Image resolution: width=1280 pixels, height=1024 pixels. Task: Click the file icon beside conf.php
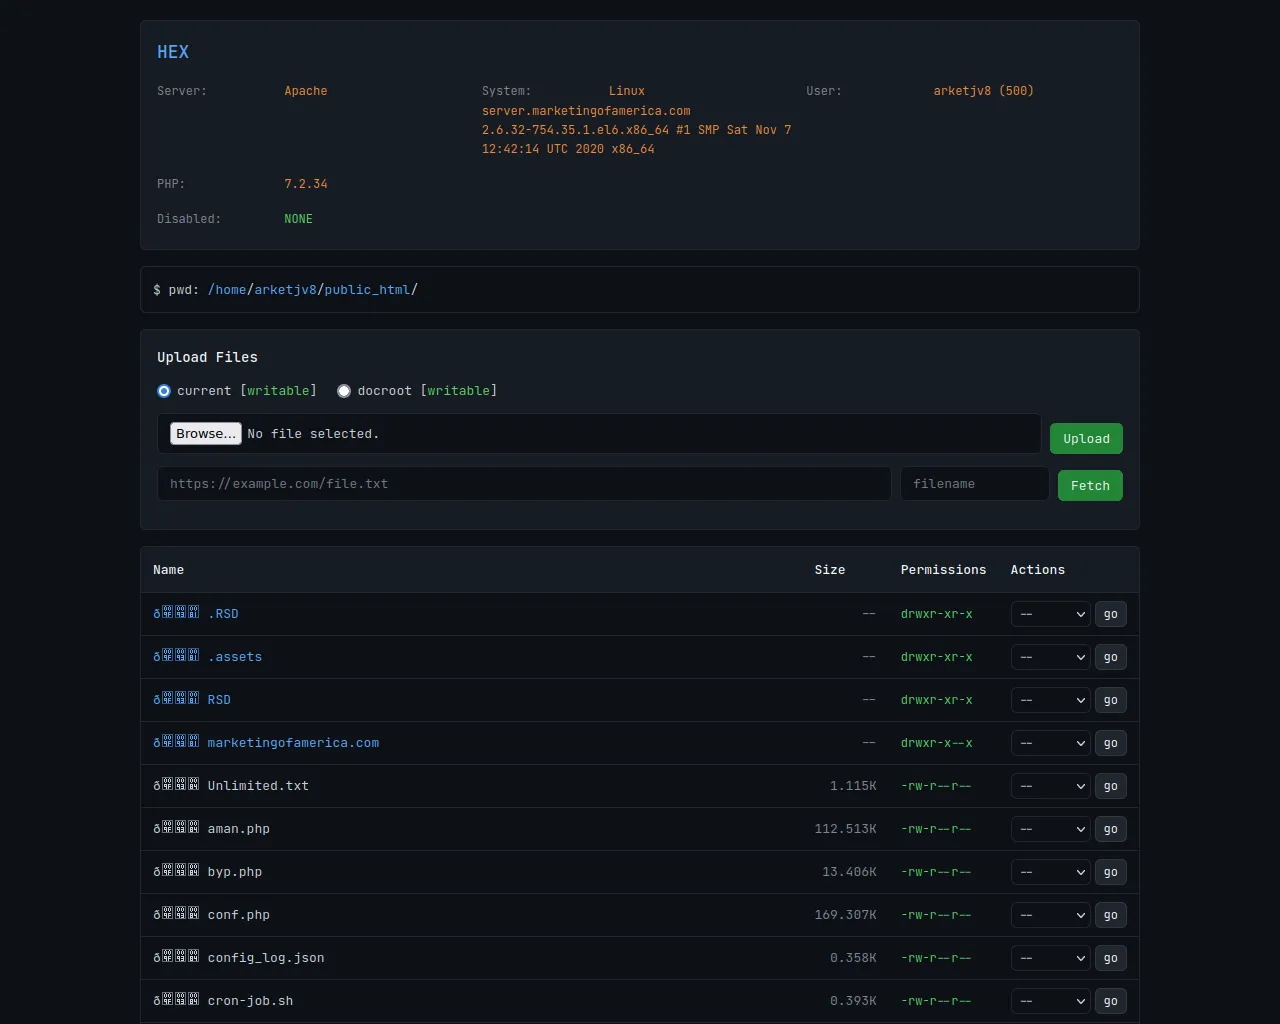click(x=176, y=915)
